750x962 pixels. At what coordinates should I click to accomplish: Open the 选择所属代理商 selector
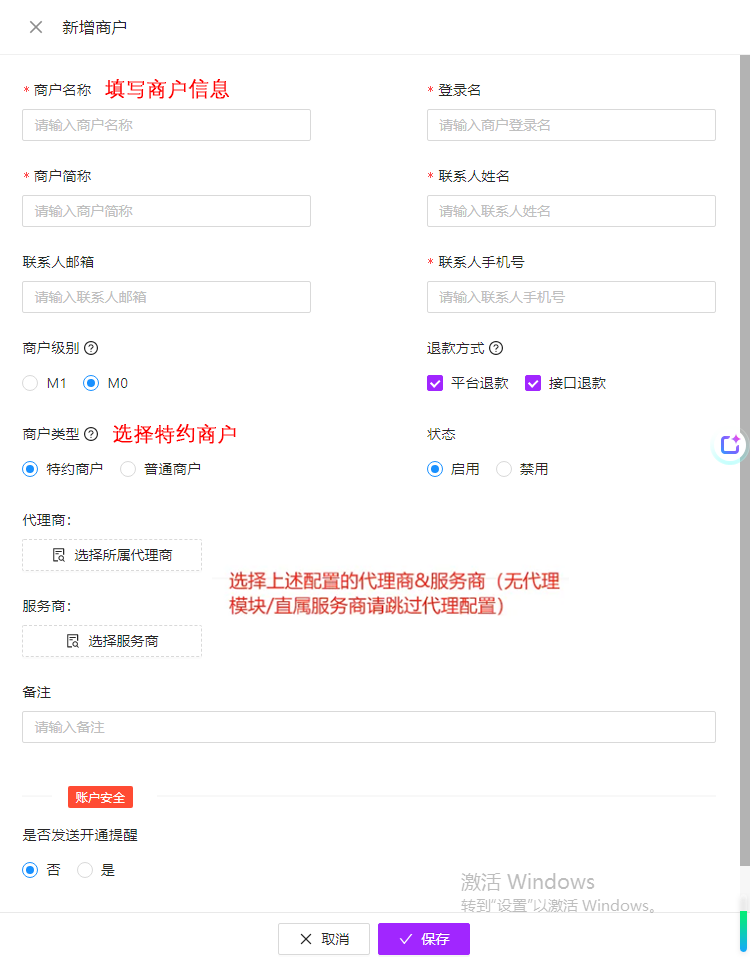click(x=112, y=555)
